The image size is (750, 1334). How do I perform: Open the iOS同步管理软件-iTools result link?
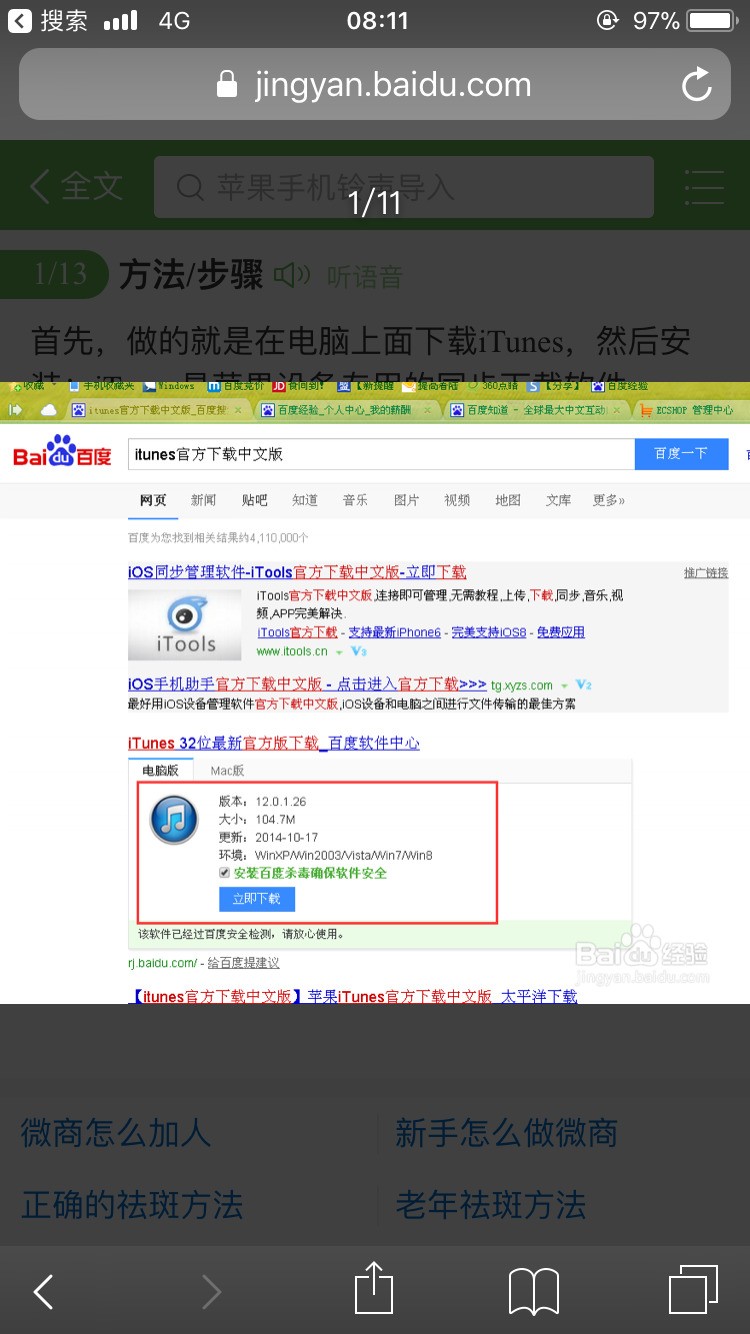pyautogui.click(x=297, y=572)
